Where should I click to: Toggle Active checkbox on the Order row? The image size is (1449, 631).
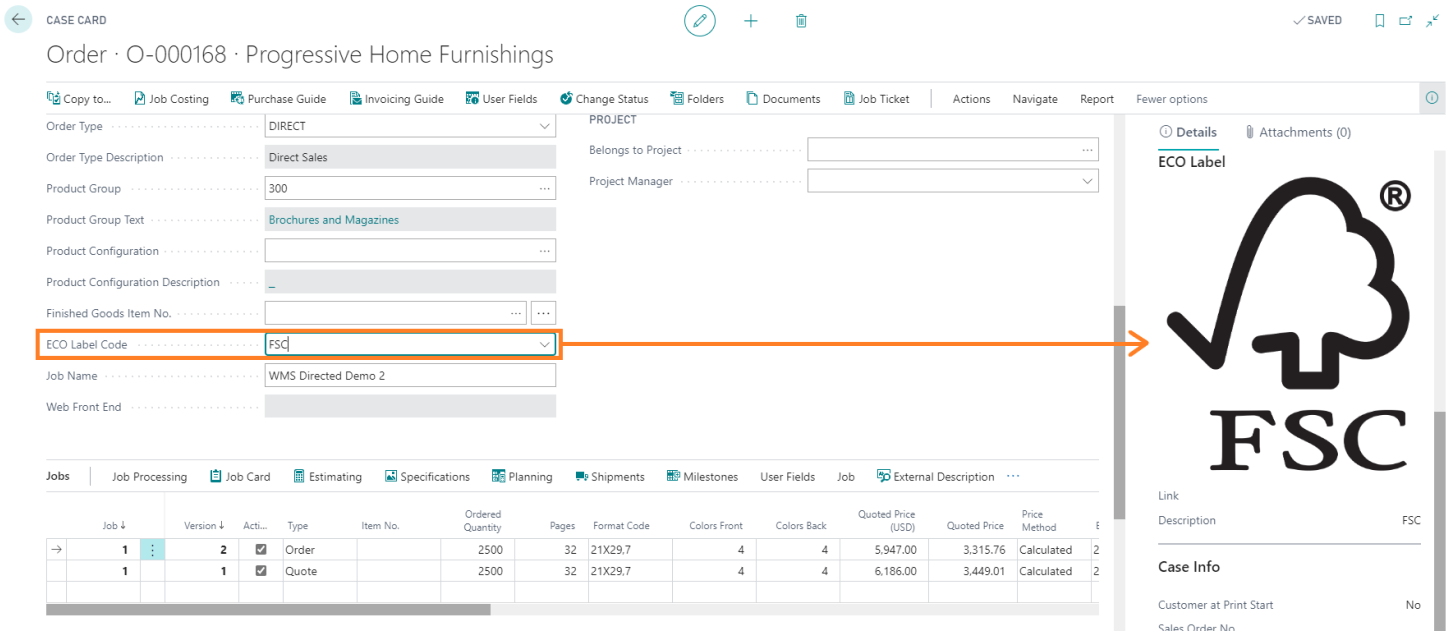pyautogui.click(x=261, y=549)
